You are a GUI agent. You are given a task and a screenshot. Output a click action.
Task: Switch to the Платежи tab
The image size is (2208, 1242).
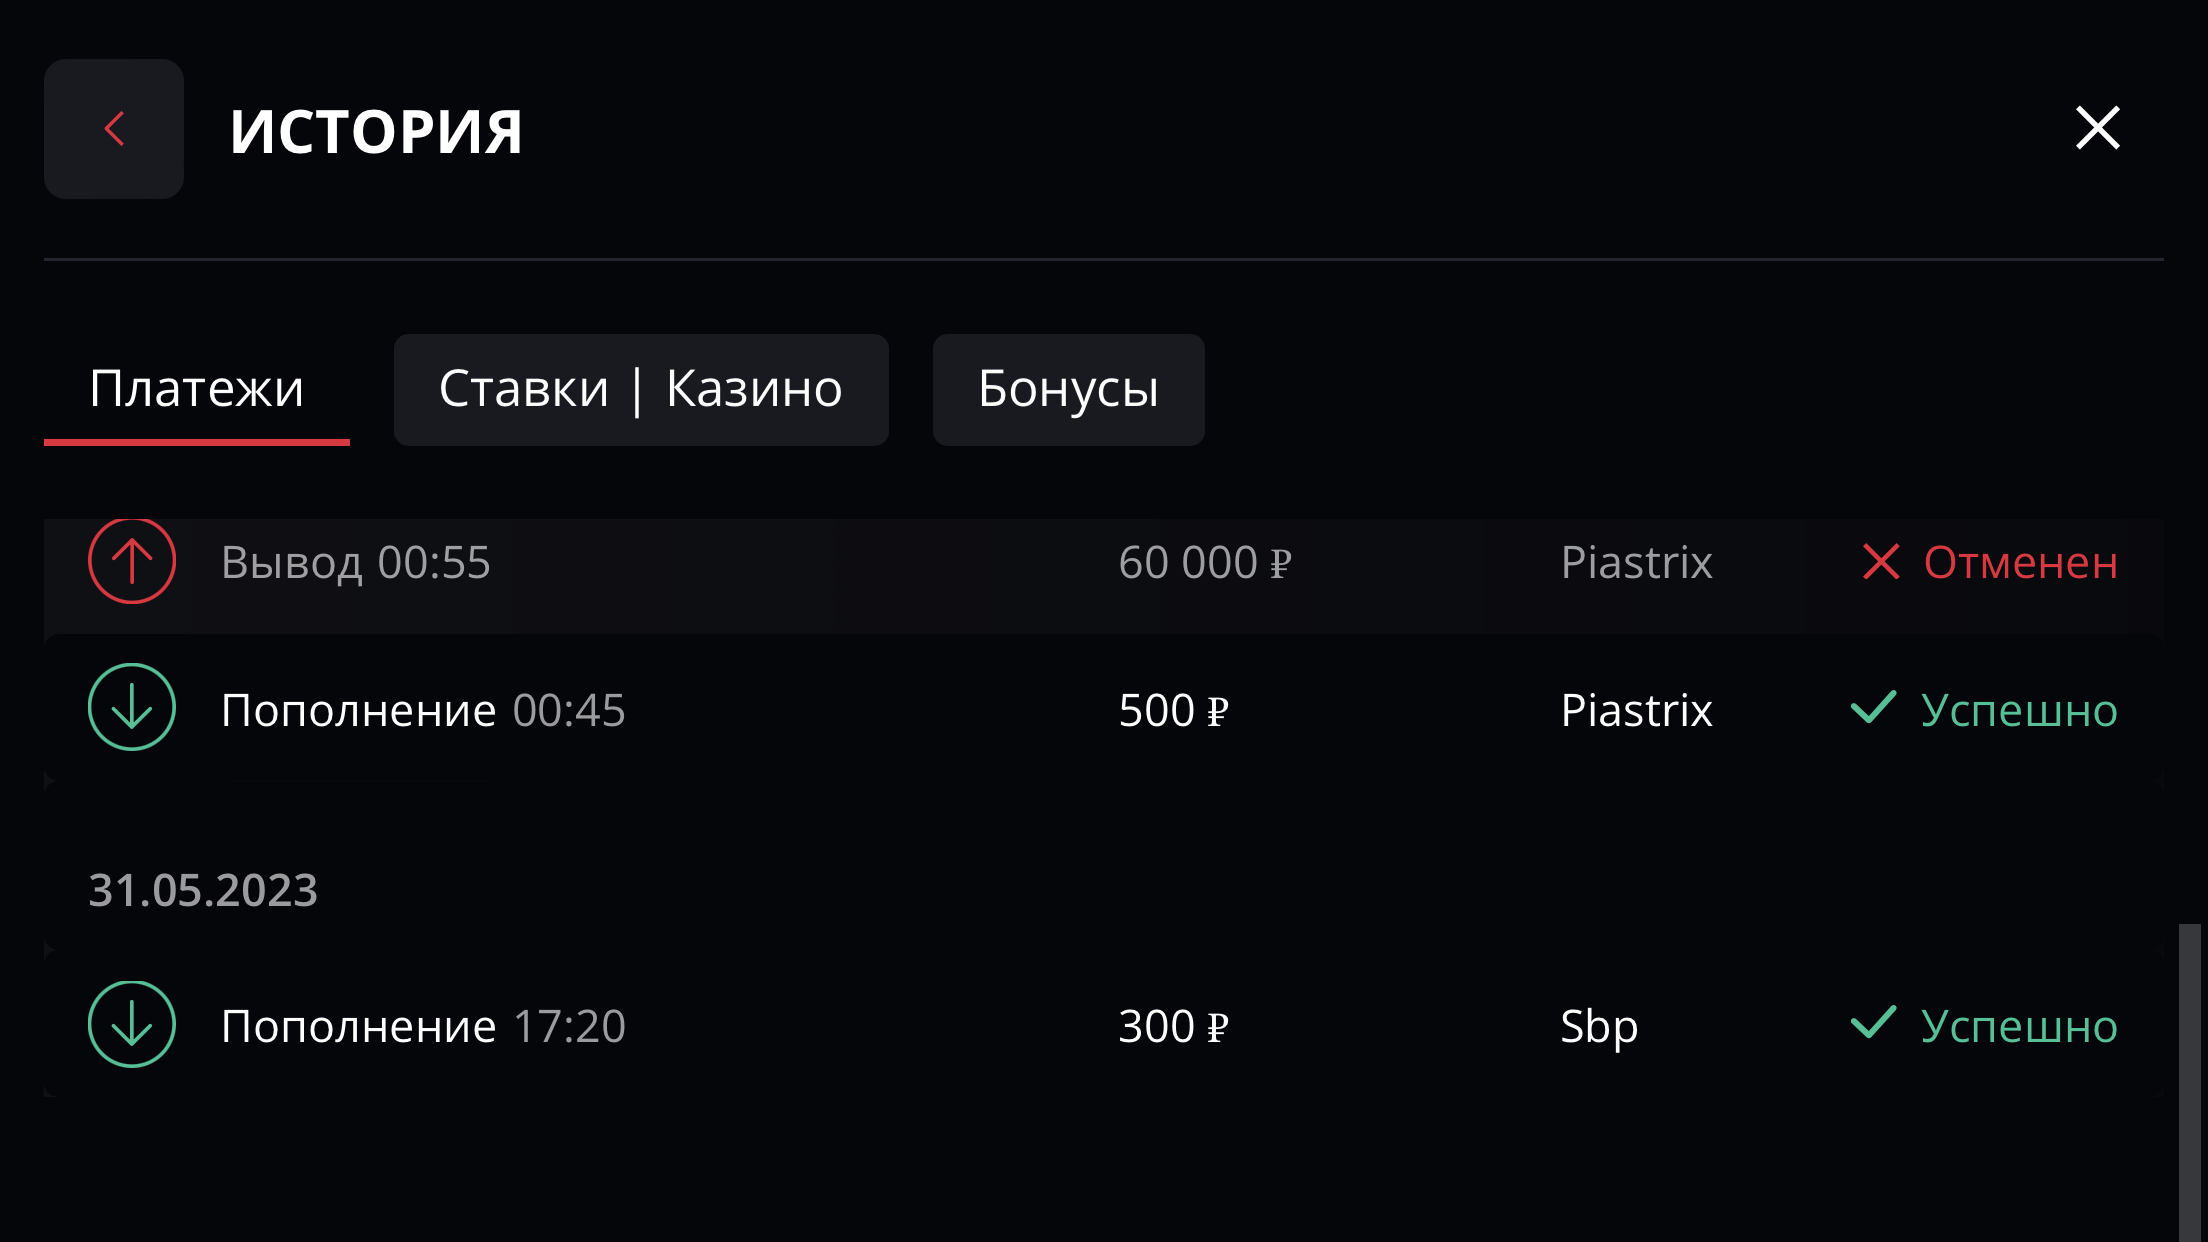(x=197, y=389)
